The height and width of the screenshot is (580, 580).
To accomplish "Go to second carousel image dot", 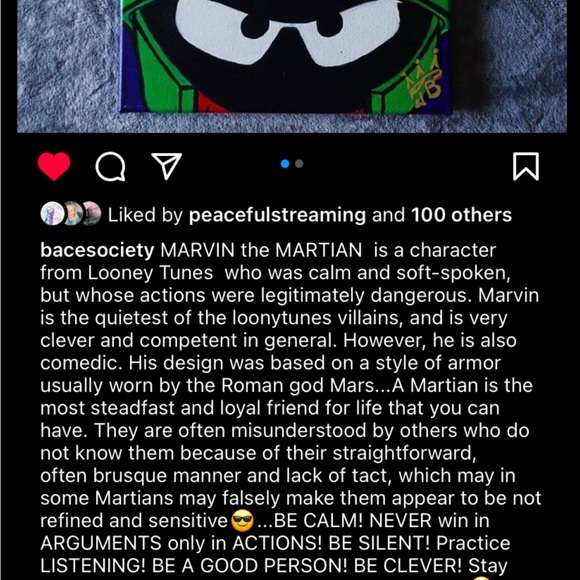I will coord(299,163).
